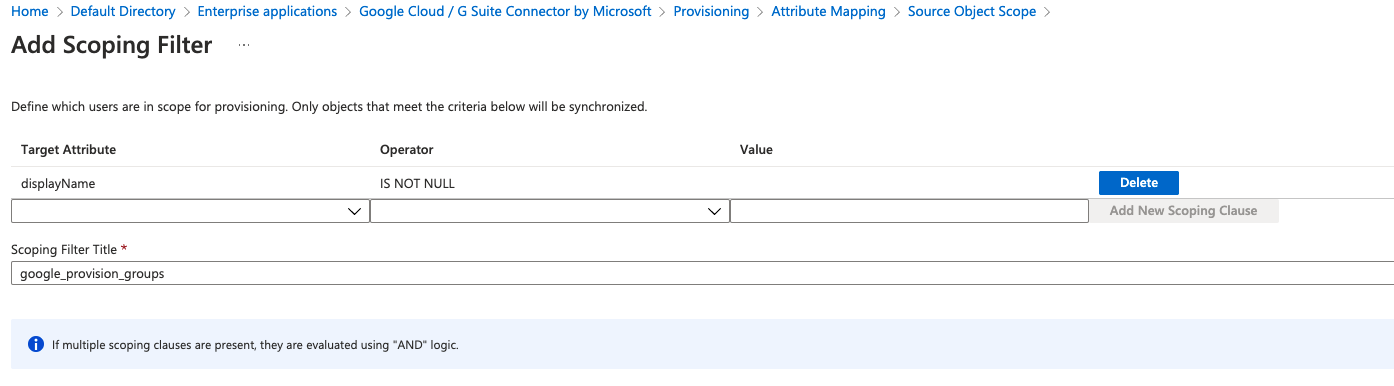This screenshot has height=386, width=1394.
Task: Click the blue info icon
Action: [x=36, y=345]
